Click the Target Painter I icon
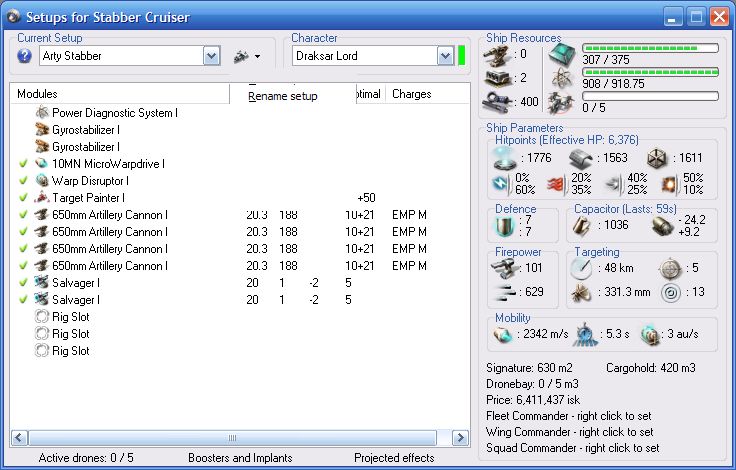This screenshot has height=470, width=736. point(42,198)
